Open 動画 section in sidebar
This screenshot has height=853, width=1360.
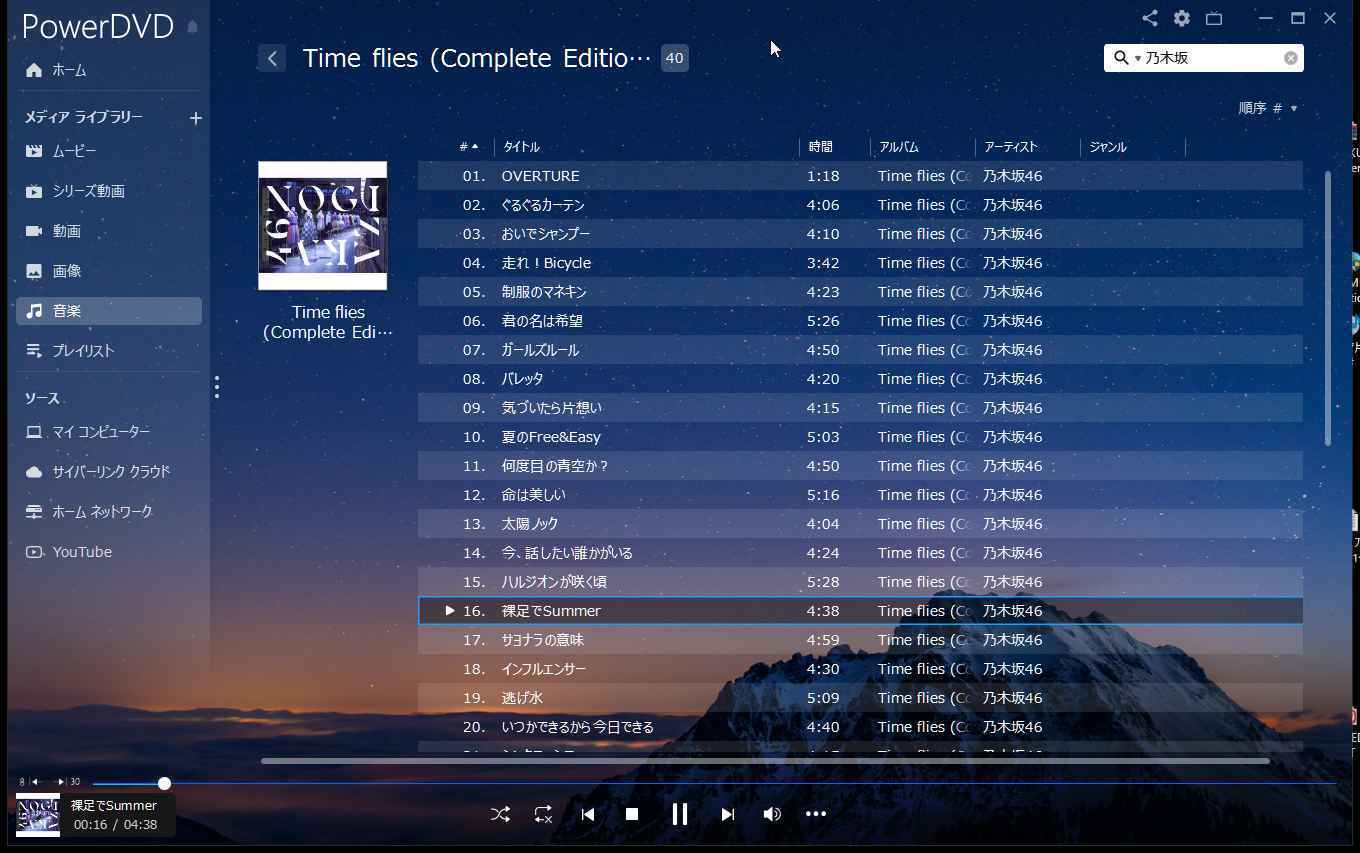[x=108, y=231]
